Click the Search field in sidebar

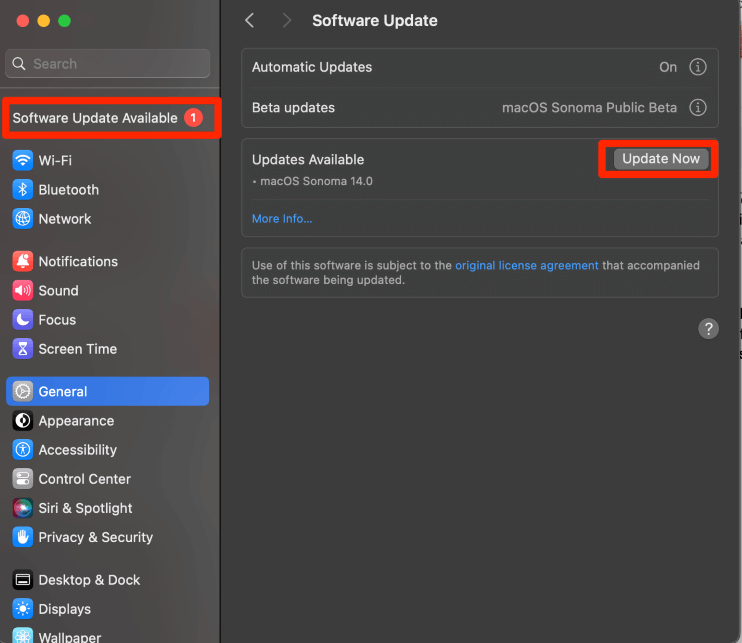pos(108,64)
